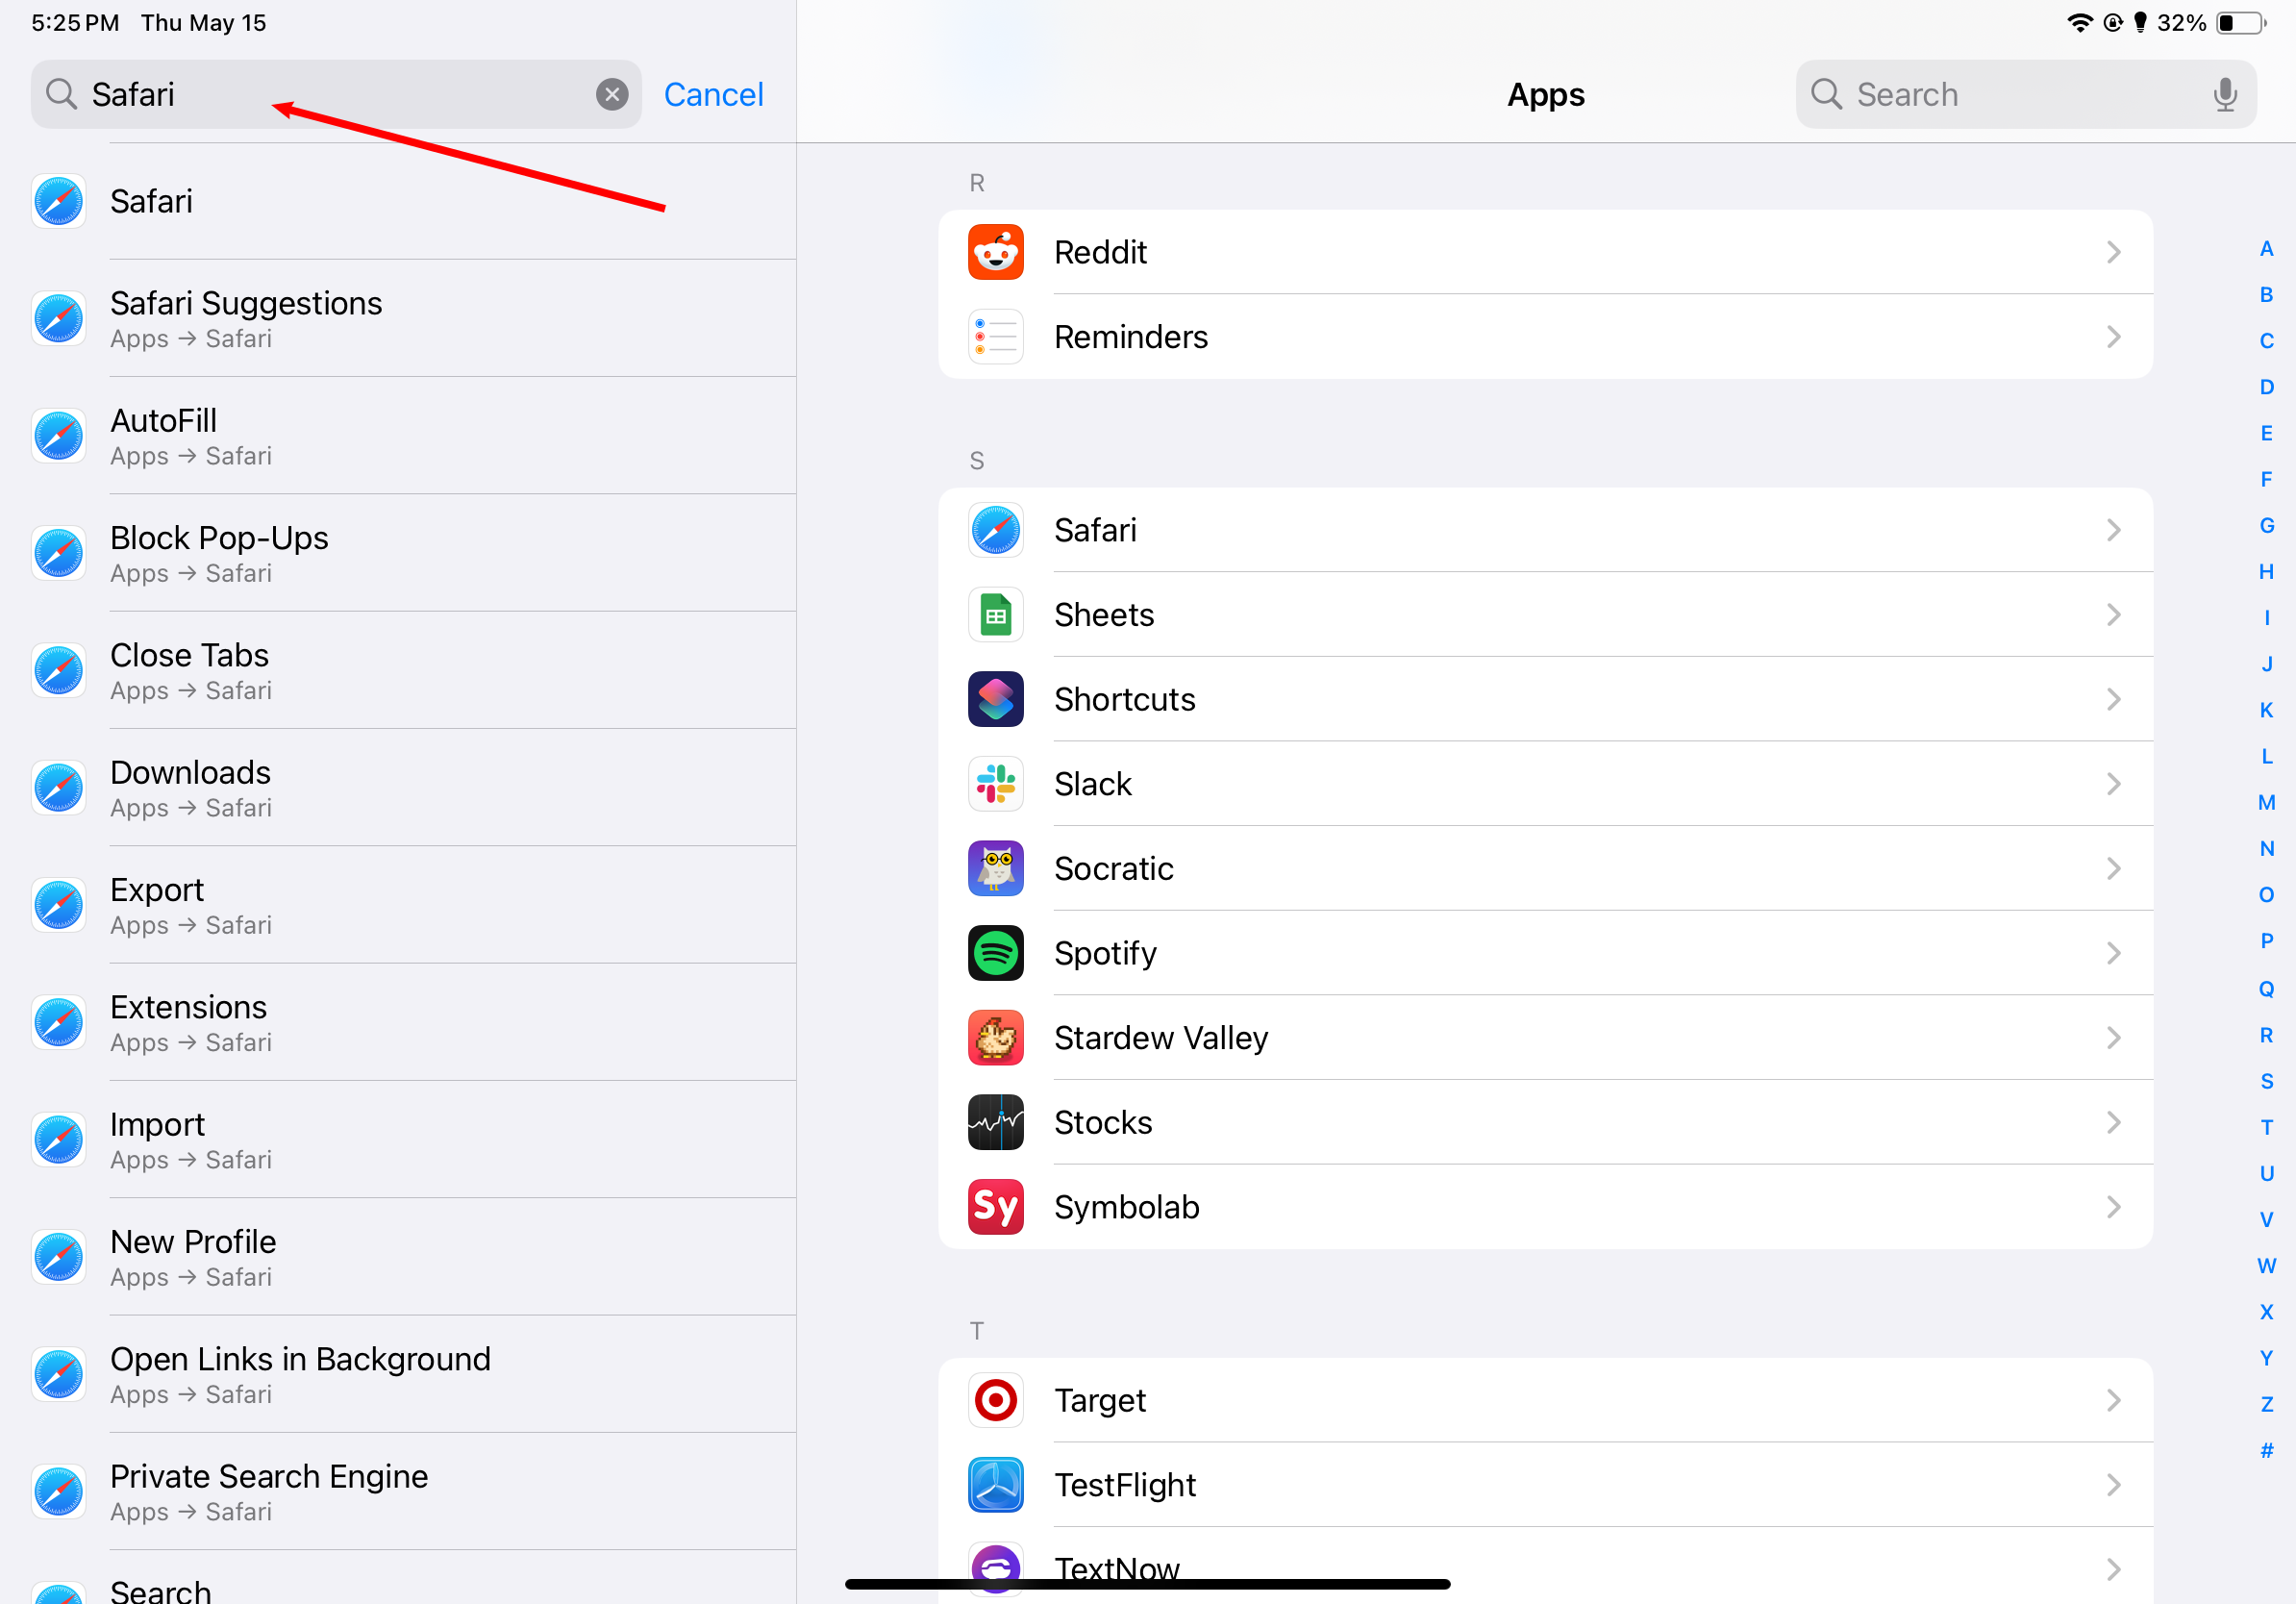The height and width of the screenshot is (1604, 2296).
Task: Select New Profile search result
Action: coord(398,1257)
